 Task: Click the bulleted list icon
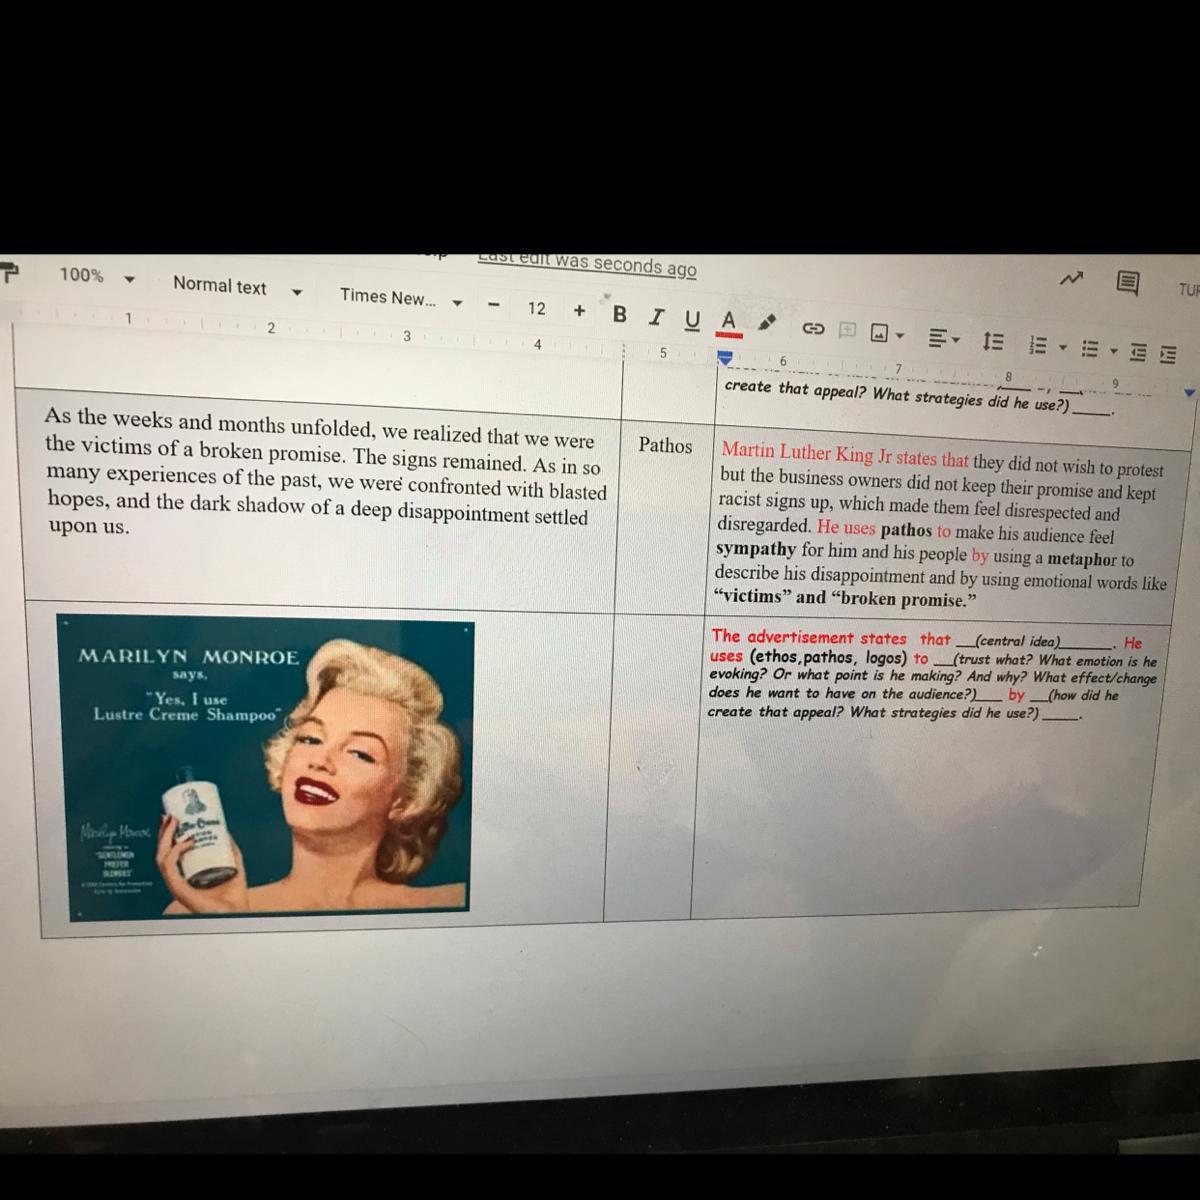tap(1090, 350)
